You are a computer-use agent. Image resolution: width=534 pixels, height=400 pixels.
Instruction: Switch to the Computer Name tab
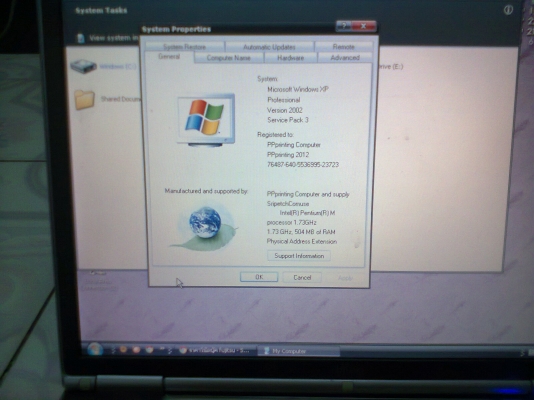point(229,58)
